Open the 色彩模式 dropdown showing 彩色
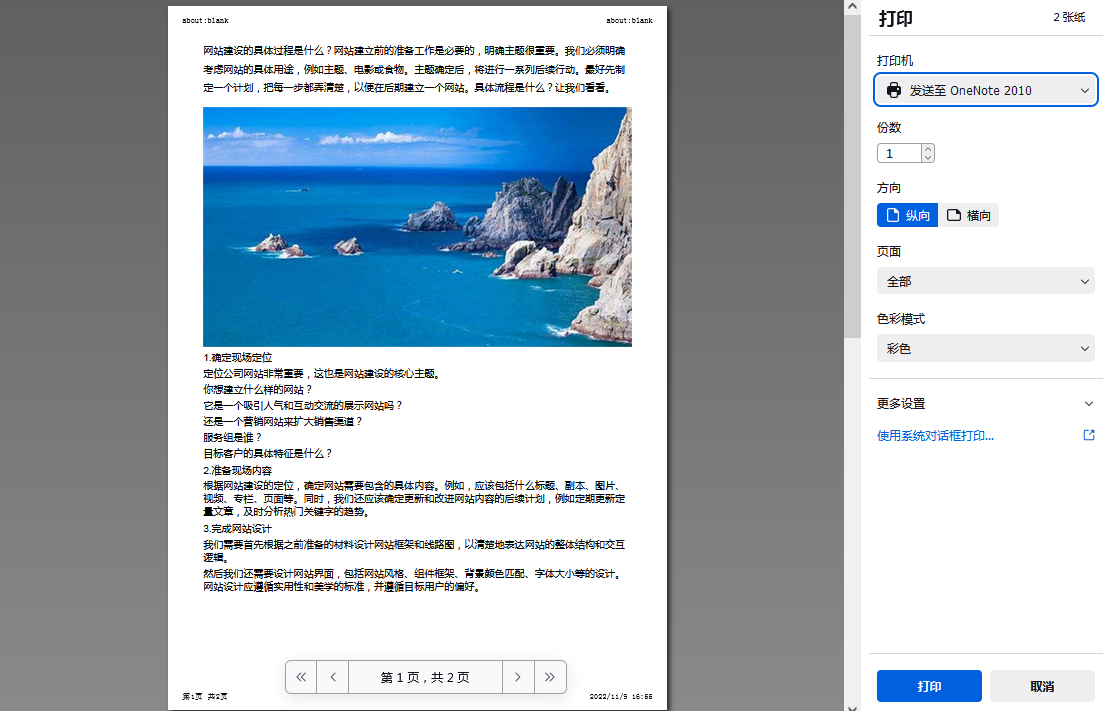This screenshot has height=711, width=1107. pyautogui.click(x=986, y=349)
